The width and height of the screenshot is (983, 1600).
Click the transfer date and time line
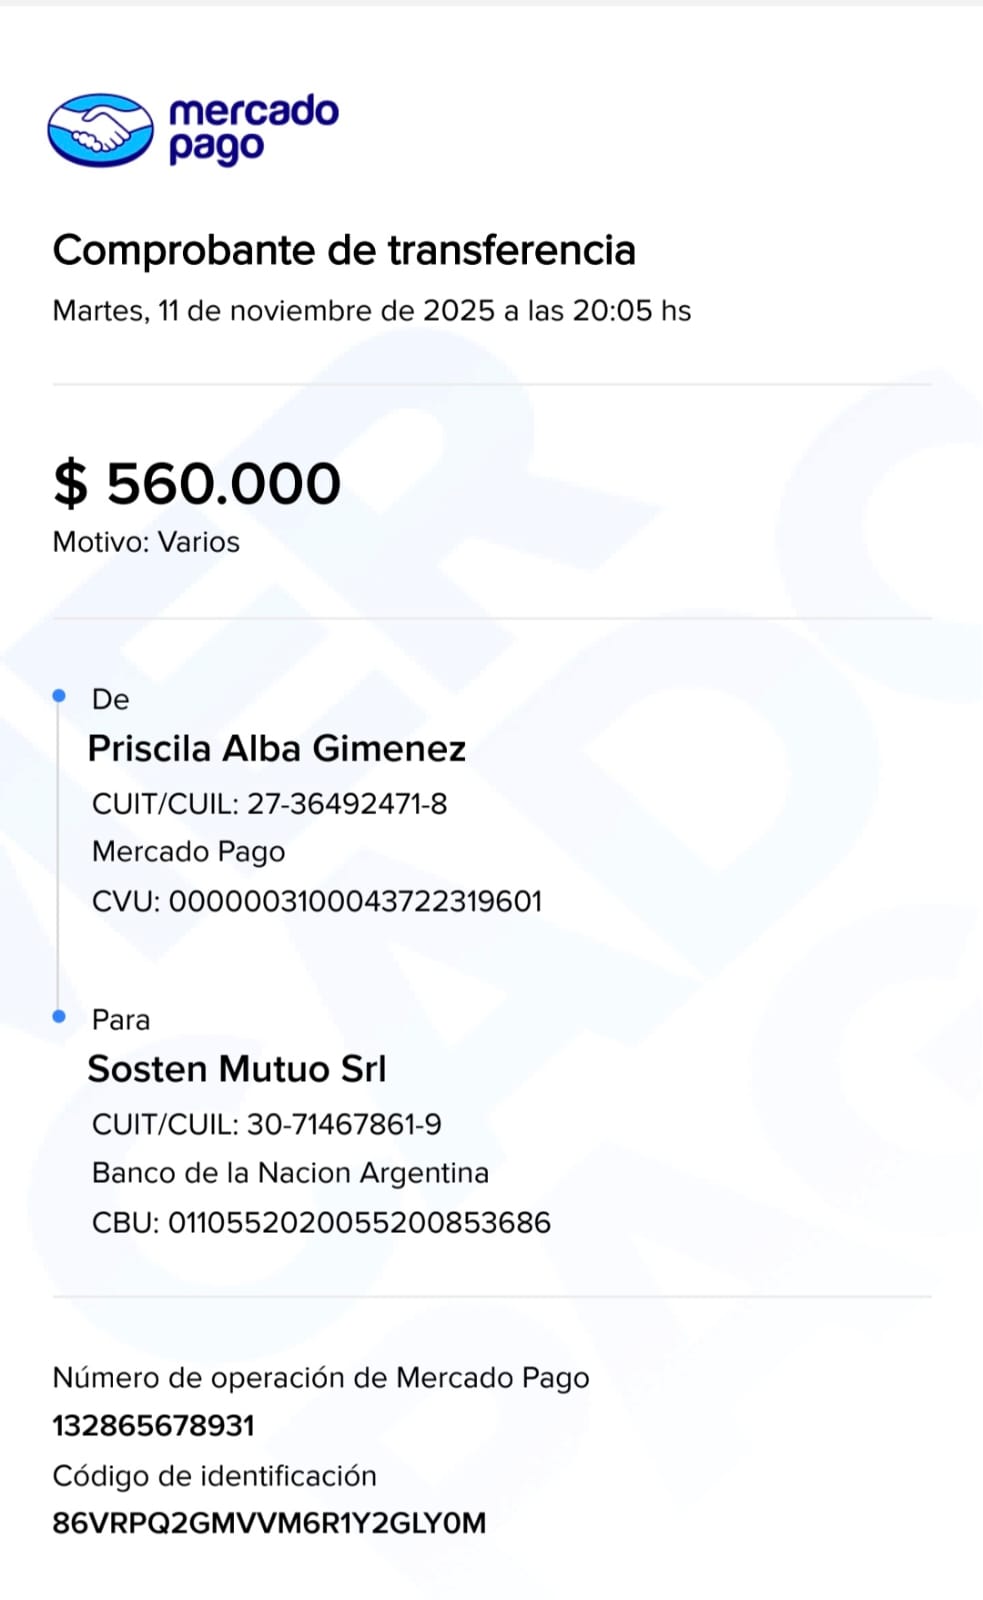[x=371, y=311]
